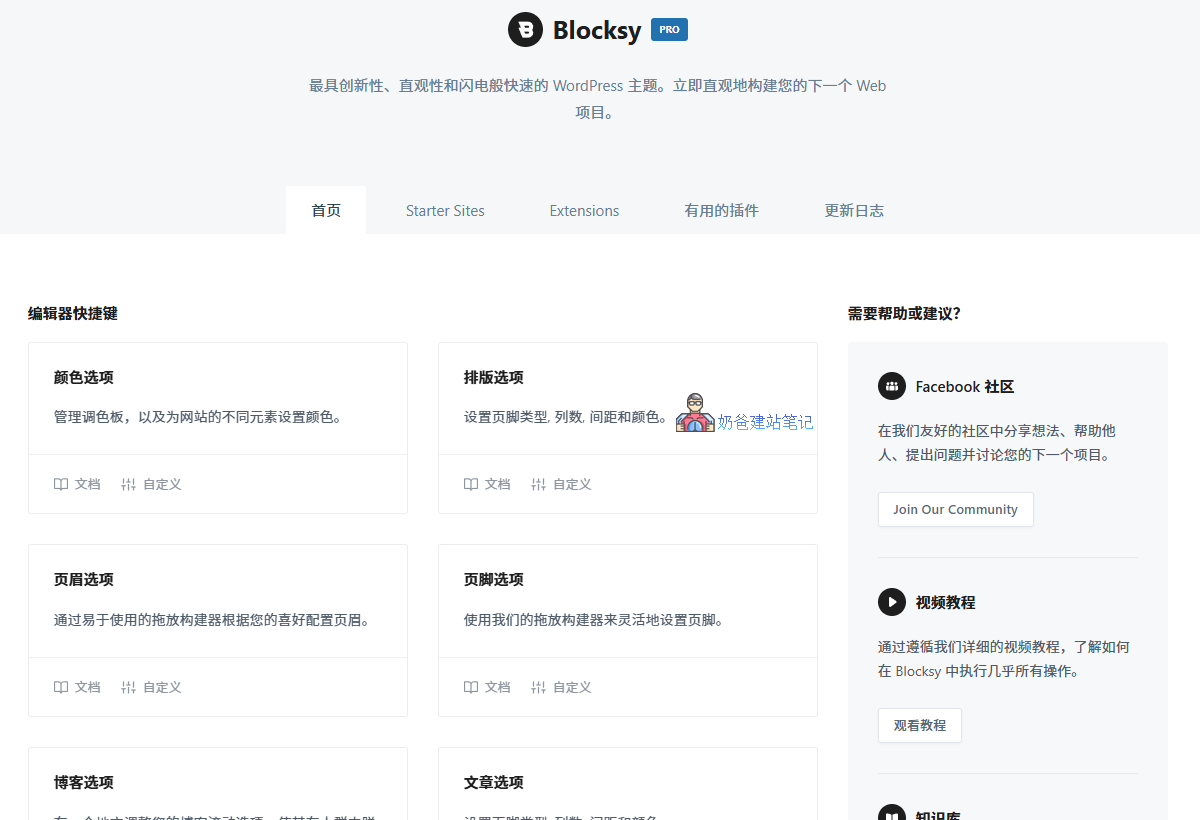
Task: Click the documentation book icon under 颜色选项
Action: click(x=60, y=483)
